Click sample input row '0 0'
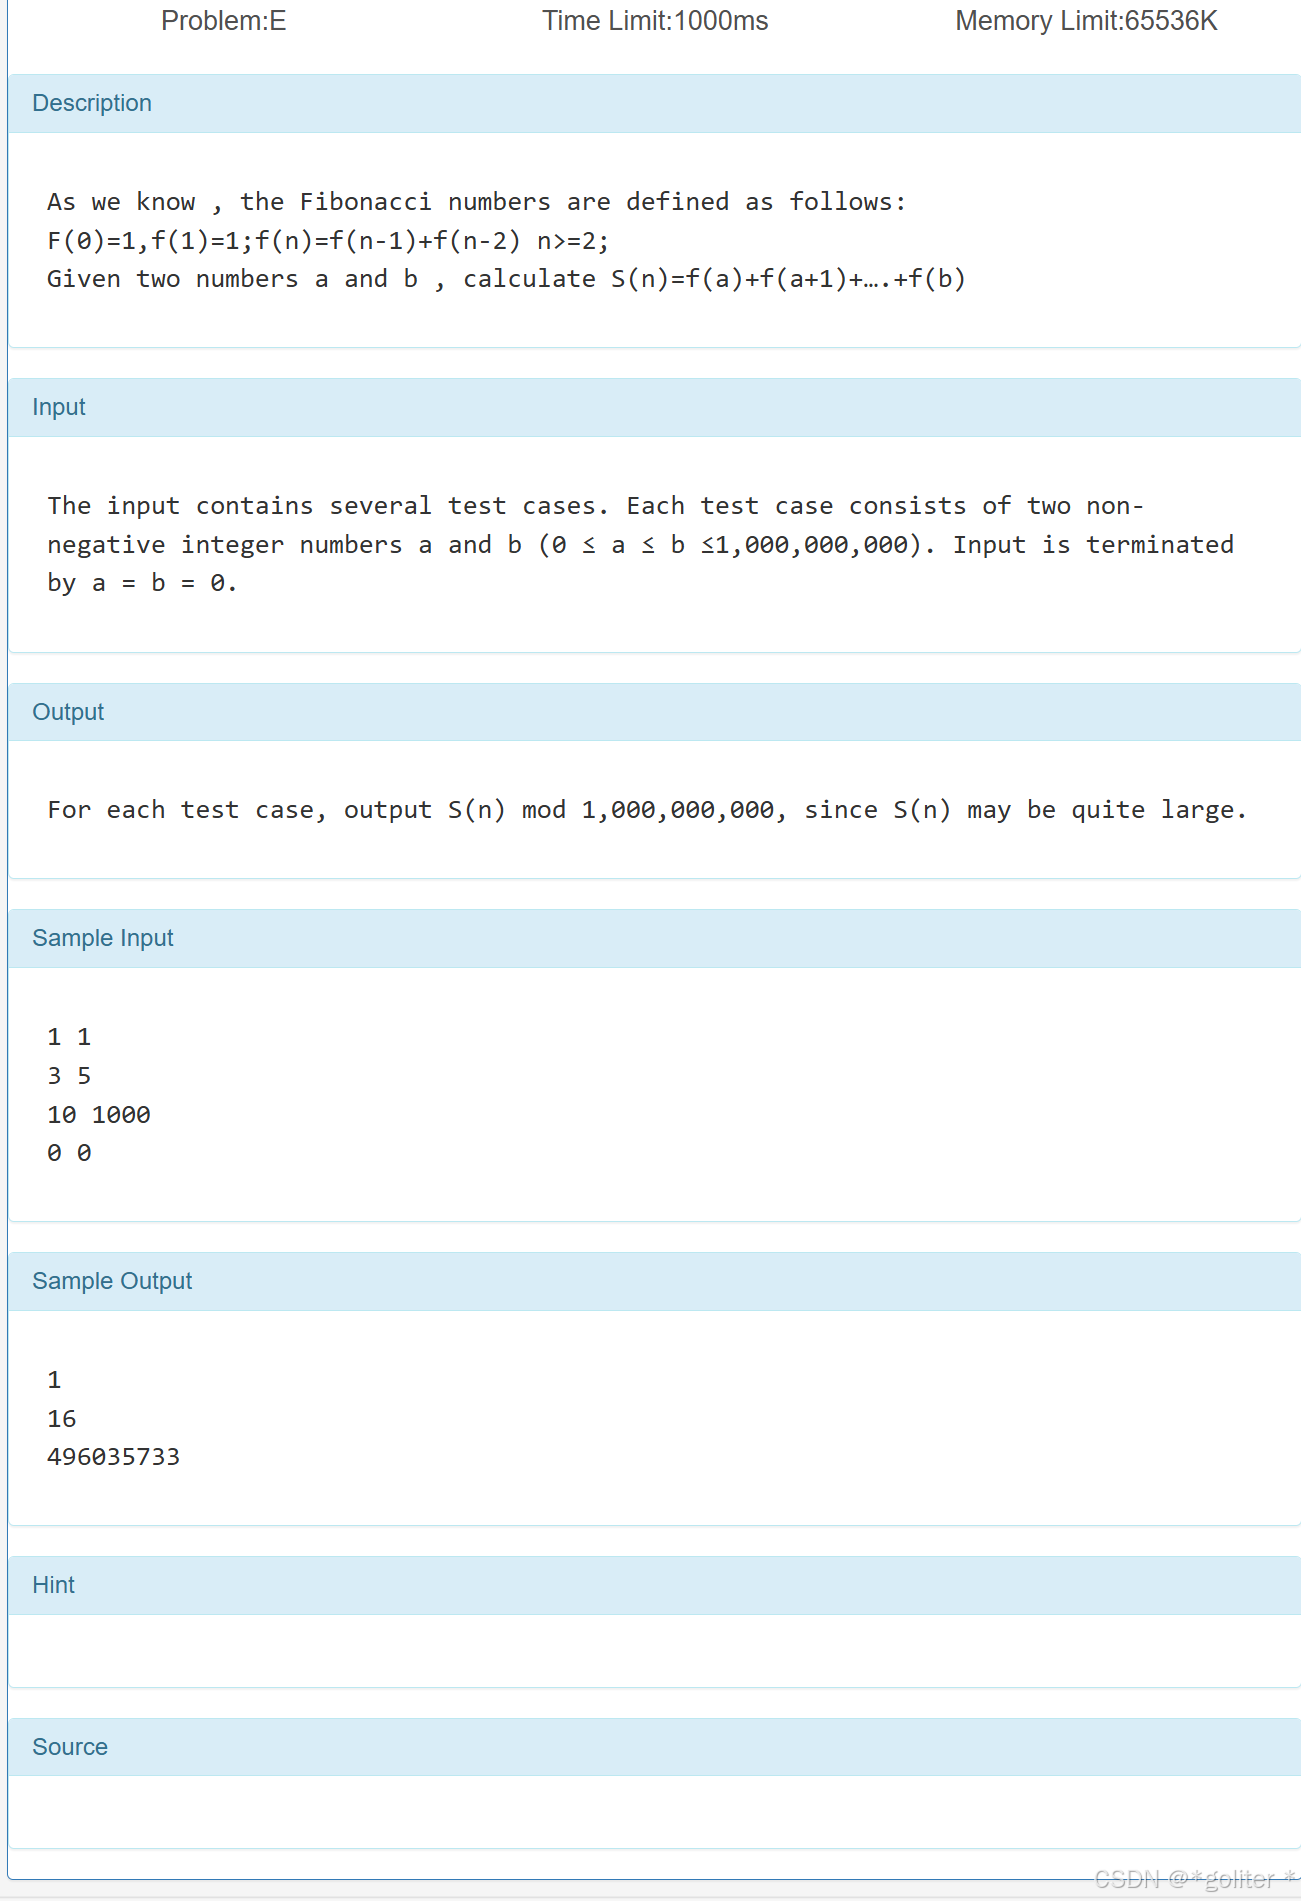 click(x=69, y=1153)
